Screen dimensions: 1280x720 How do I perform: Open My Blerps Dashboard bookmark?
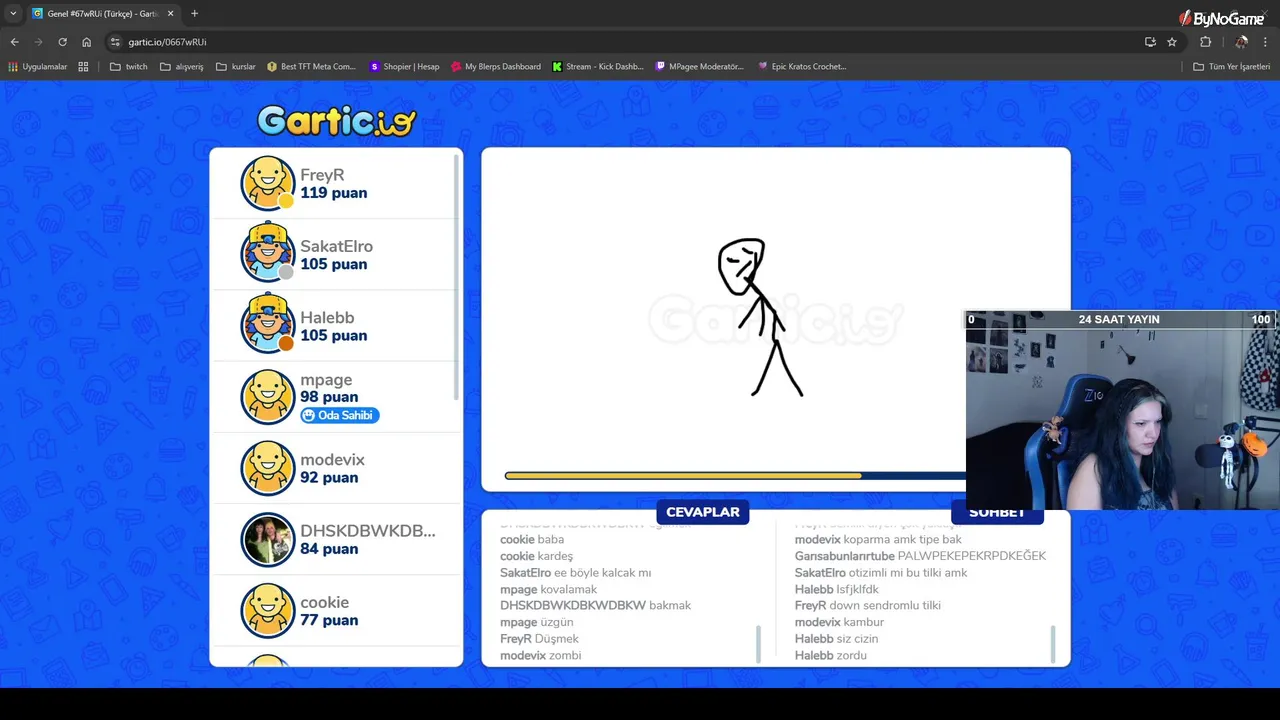(x=495, y=67)
